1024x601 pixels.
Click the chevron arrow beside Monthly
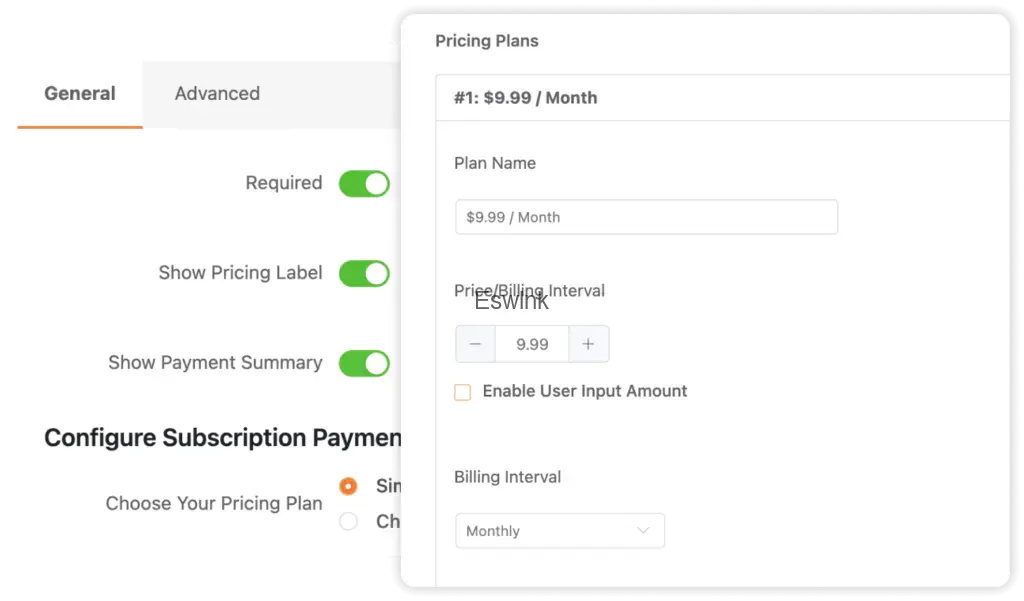pos(643,531)
